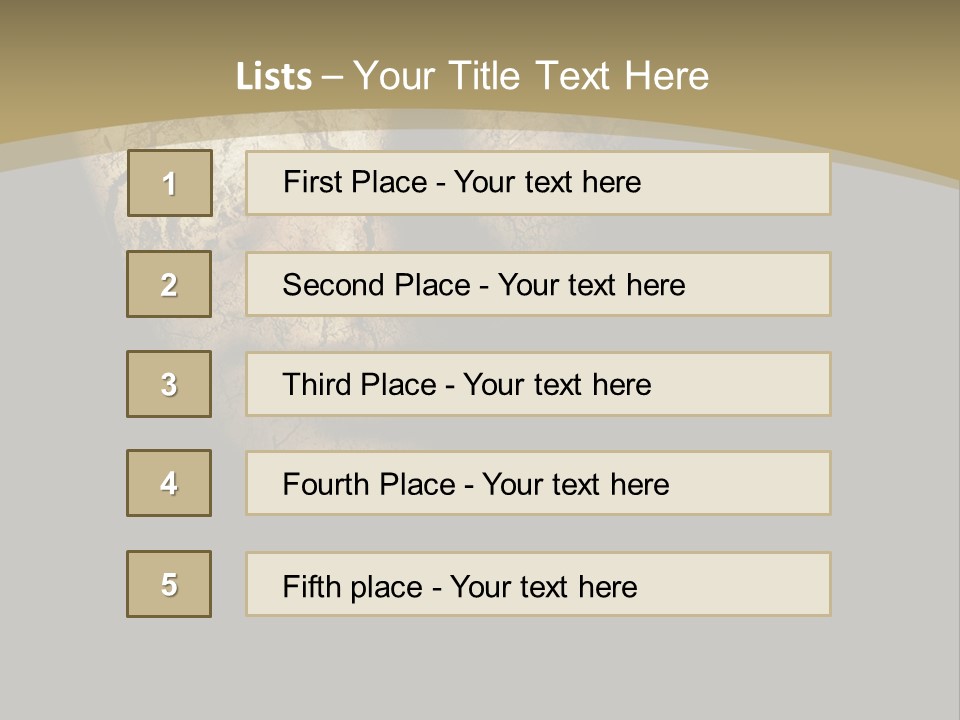Image resolution: width=960 pixels, height=720 pixels.
Task: Click the number 3 square
Action: click(169, 384)
